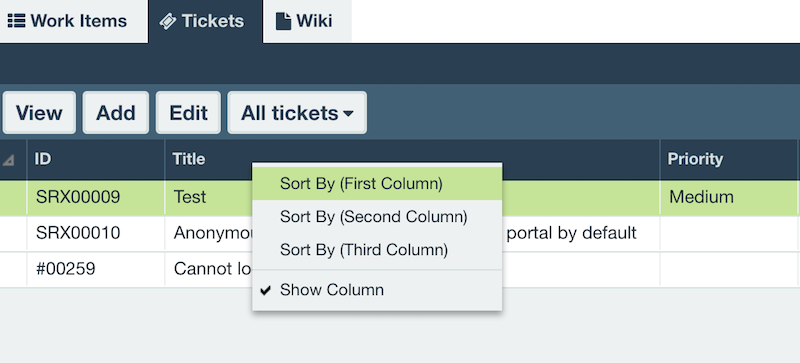
Task: Click the triangle icon in header corner
Action: click(8, 160)
